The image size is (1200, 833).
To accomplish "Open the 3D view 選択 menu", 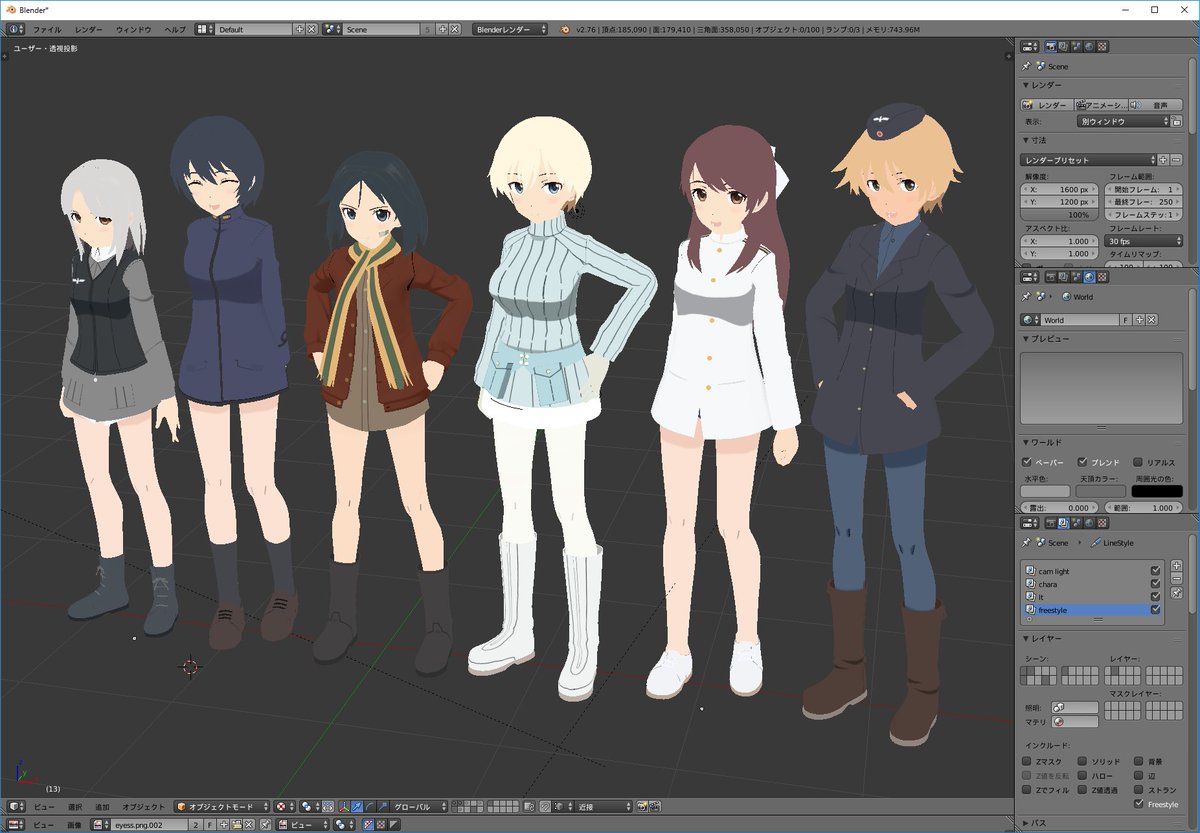I will pos(75,806).
